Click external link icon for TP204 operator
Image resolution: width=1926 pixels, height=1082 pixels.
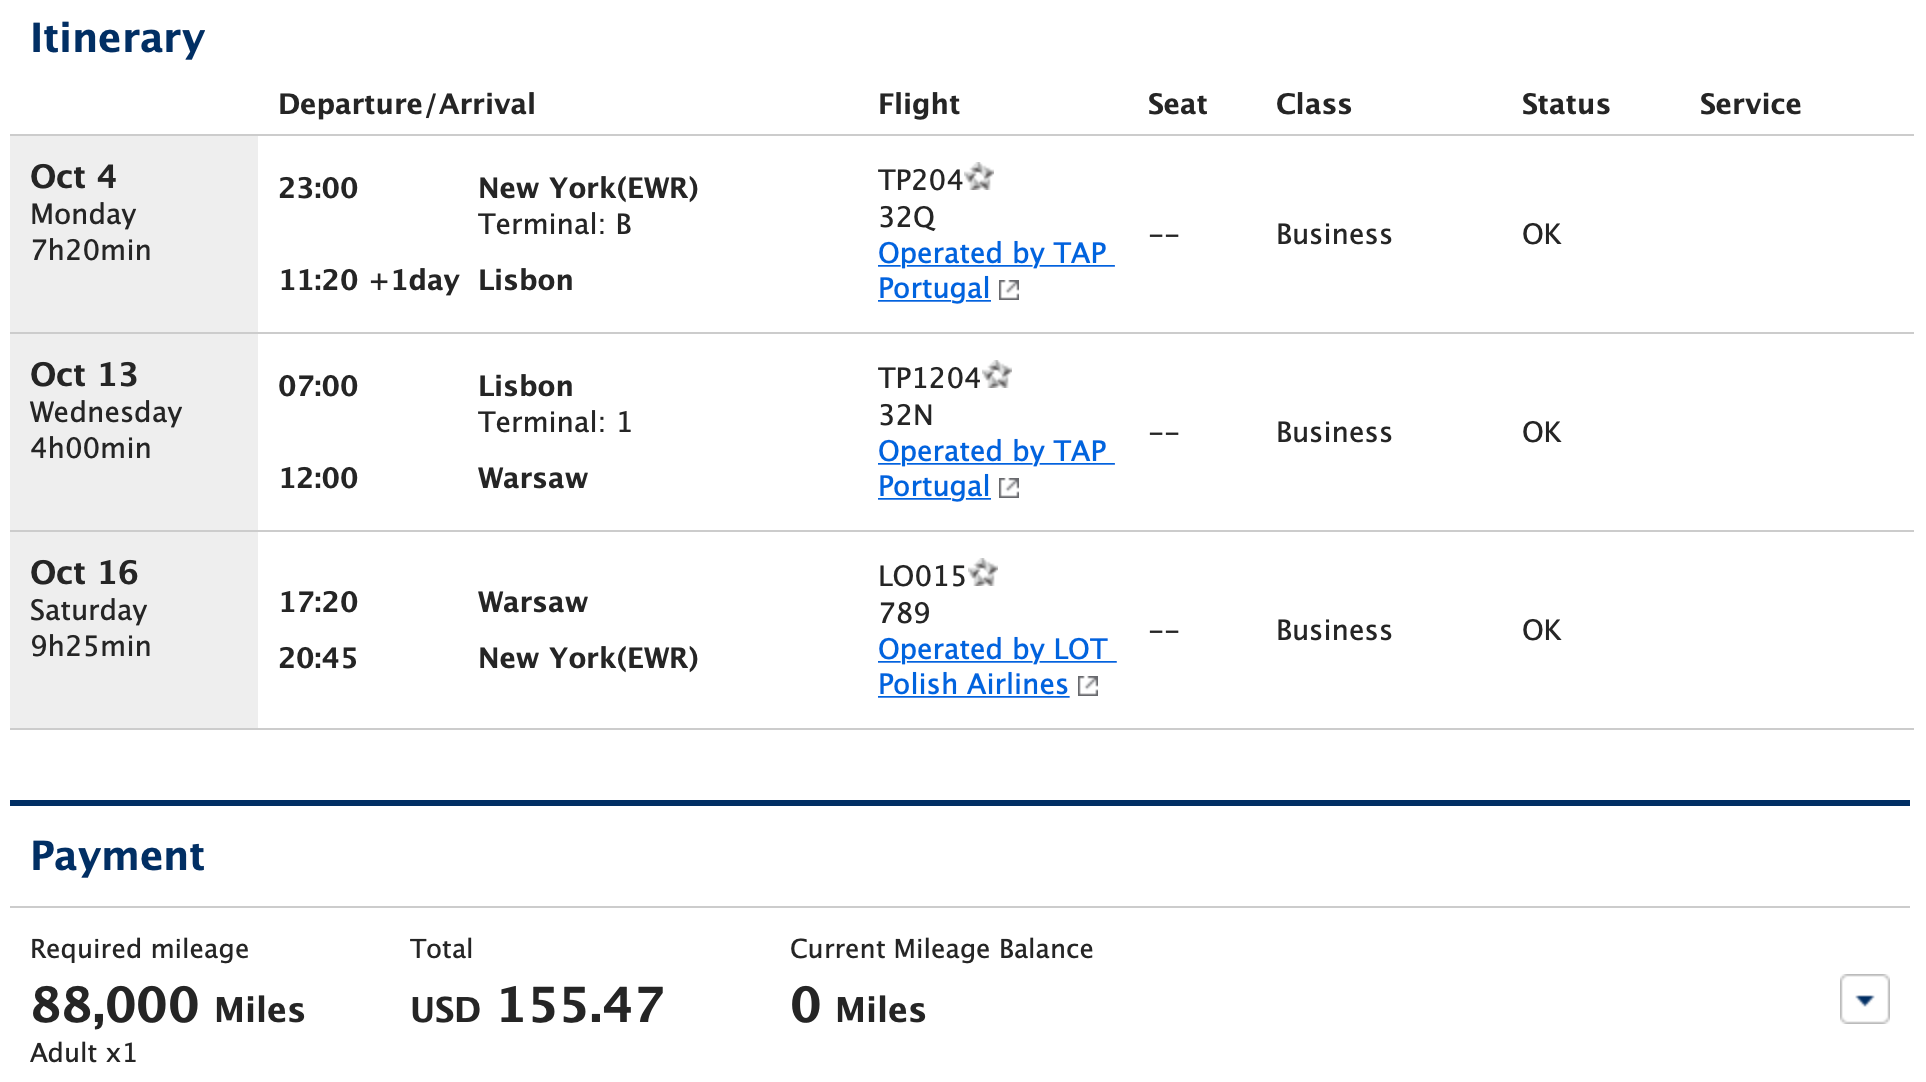(1009, 290)
